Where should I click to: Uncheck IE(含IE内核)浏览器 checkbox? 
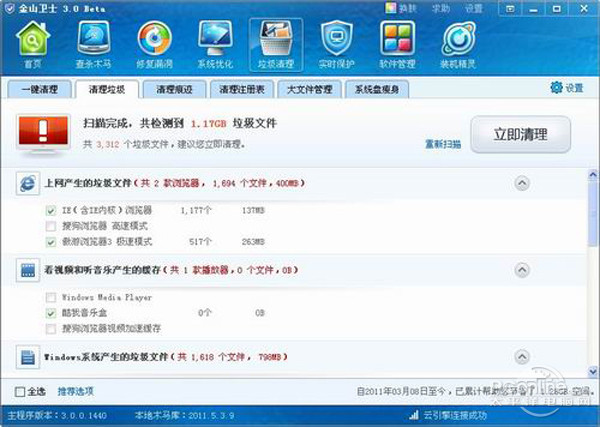coord(51,210)
